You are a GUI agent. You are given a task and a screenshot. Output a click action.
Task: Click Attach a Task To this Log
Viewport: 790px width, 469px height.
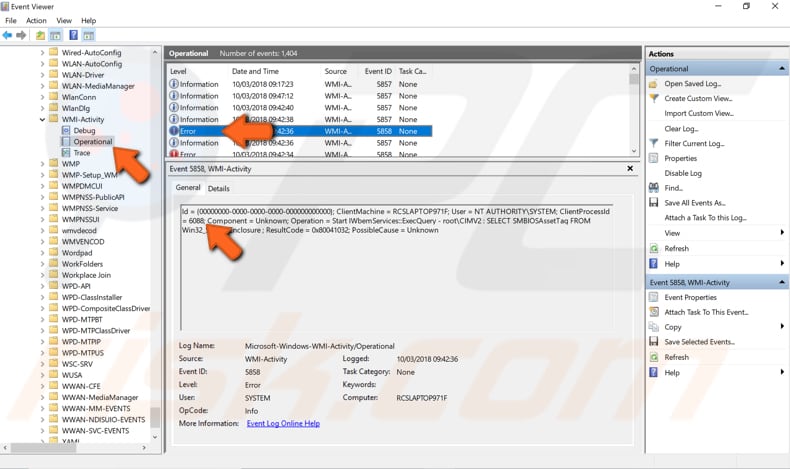[705, 218]
